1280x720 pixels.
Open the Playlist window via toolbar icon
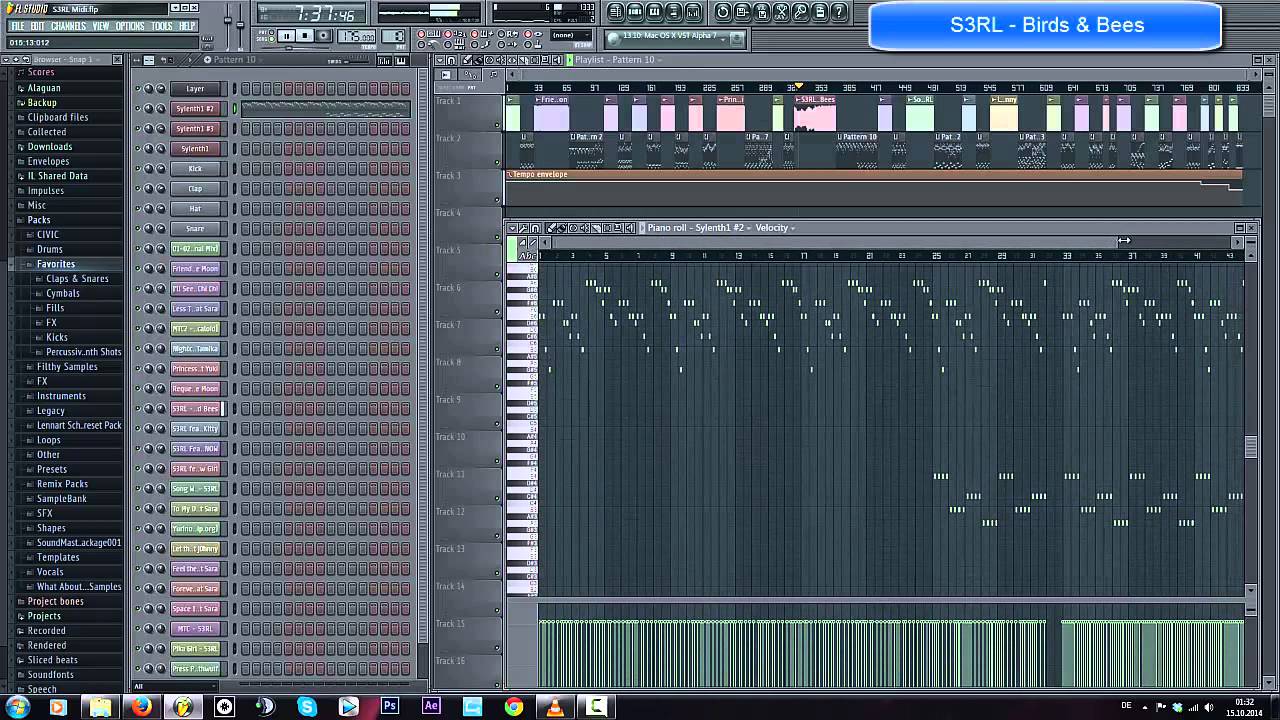click(x=616, y=12)
